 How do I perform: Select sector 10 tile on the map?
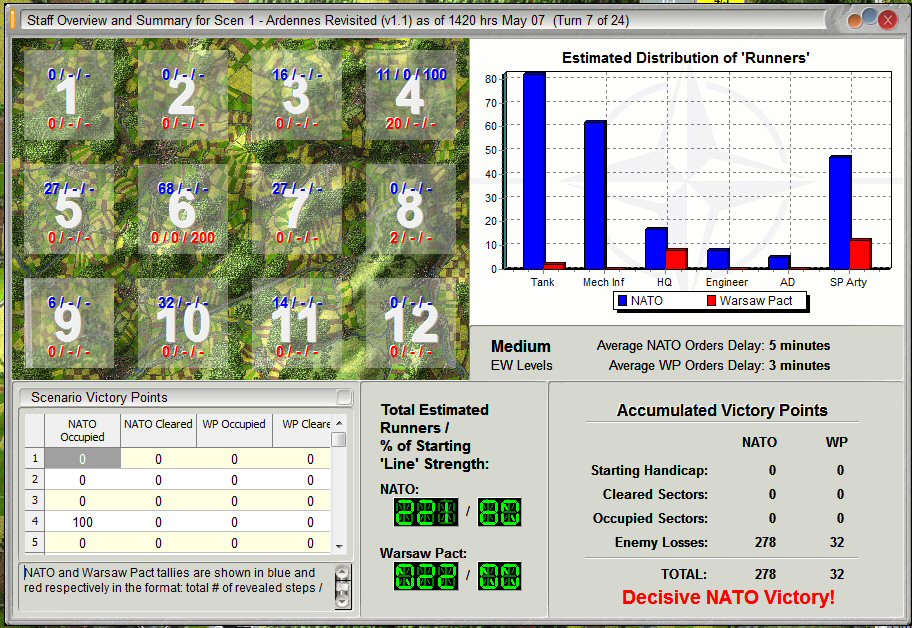(x=182, y=323)
